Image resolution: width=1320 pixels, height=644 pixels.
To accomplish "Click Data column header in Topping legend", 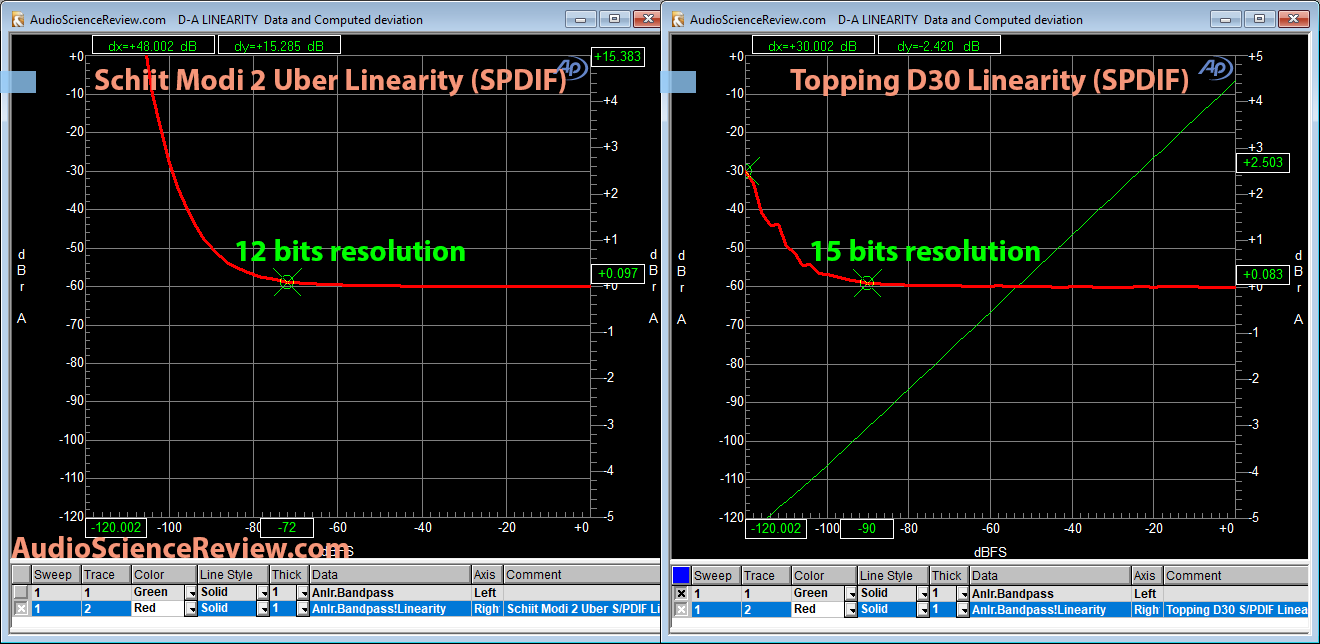I will click(x=1050, y=575).
